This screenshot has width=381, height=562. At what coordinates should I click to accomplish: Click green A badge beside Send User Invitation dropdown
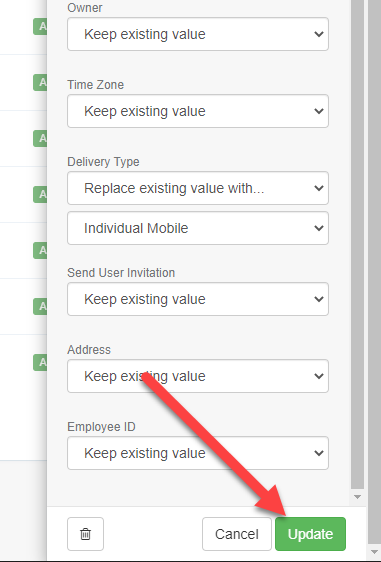pyautogui.click(x=40, y=306)
